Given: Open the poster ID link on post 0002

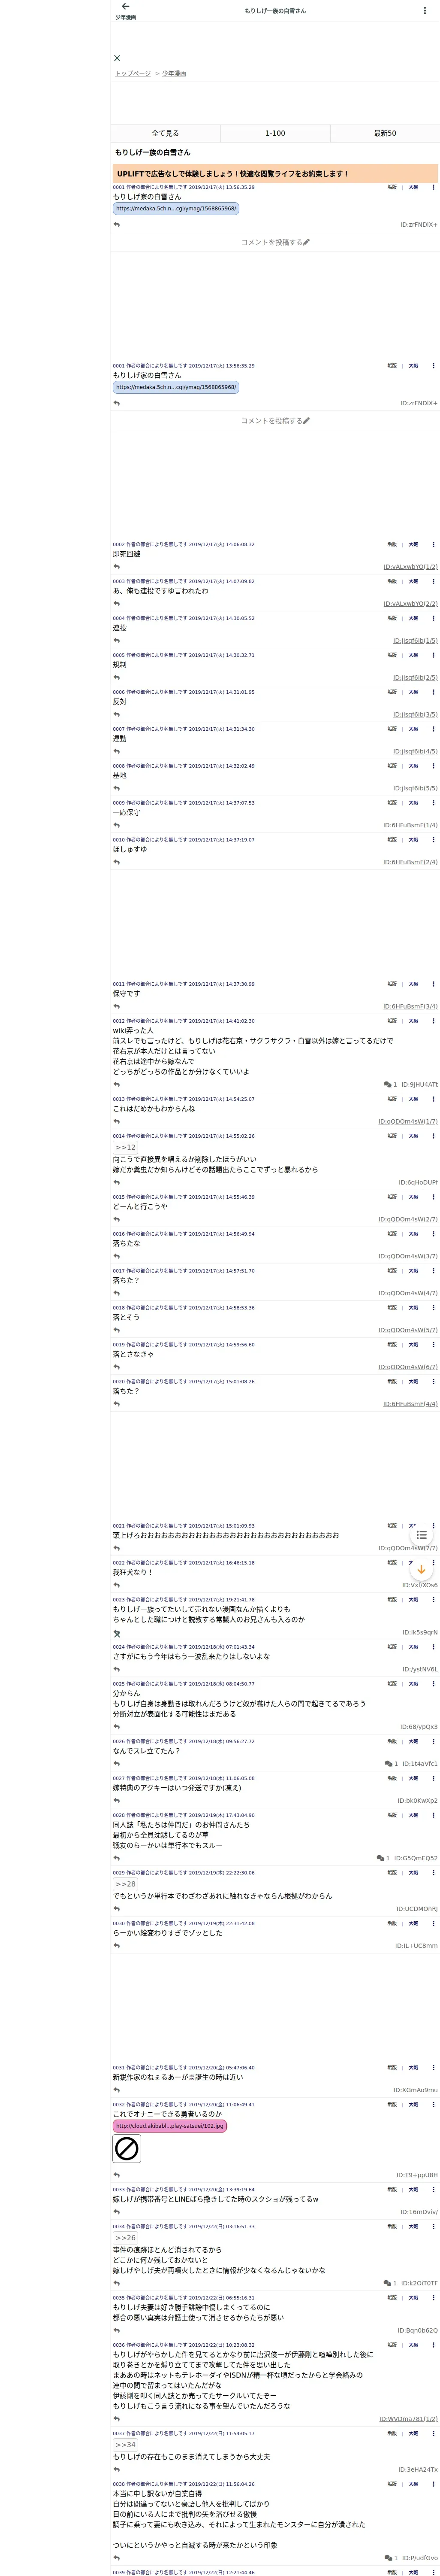Looking at the screenshot, I should [x=410, y=567].
